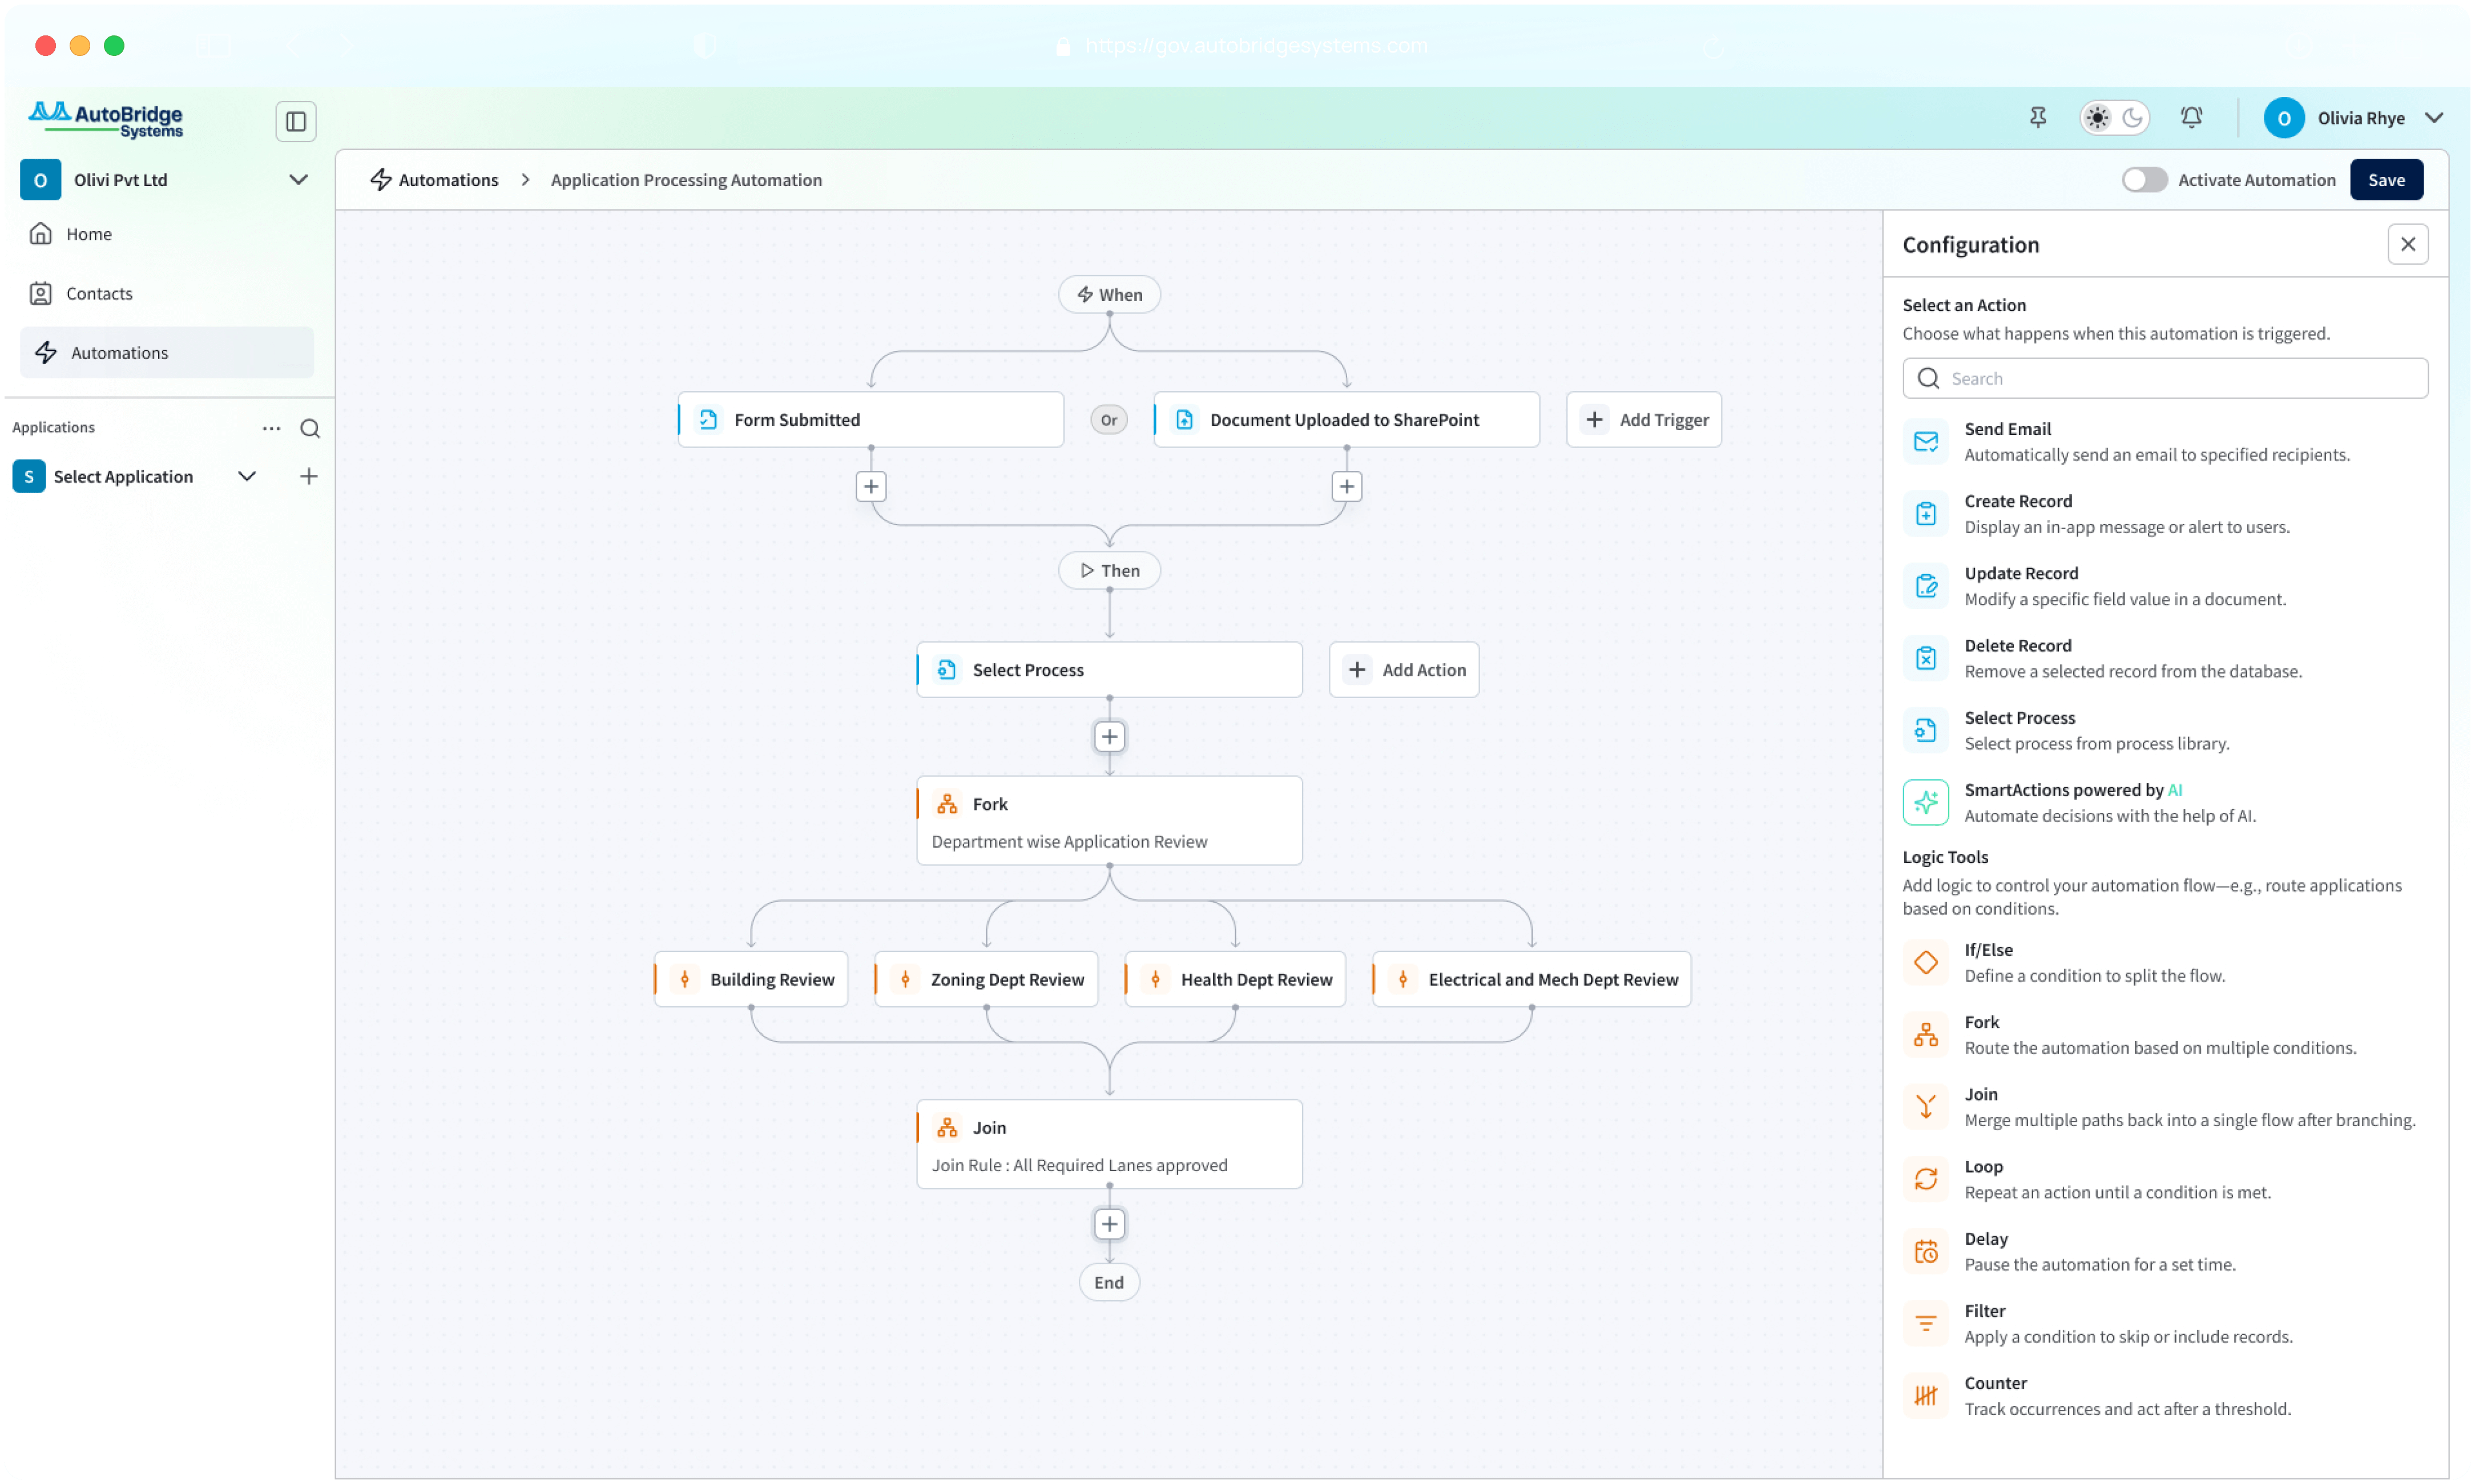Select the SmartActions AI sparkle icon
2475x1484 pixels.
point(1925,802)
